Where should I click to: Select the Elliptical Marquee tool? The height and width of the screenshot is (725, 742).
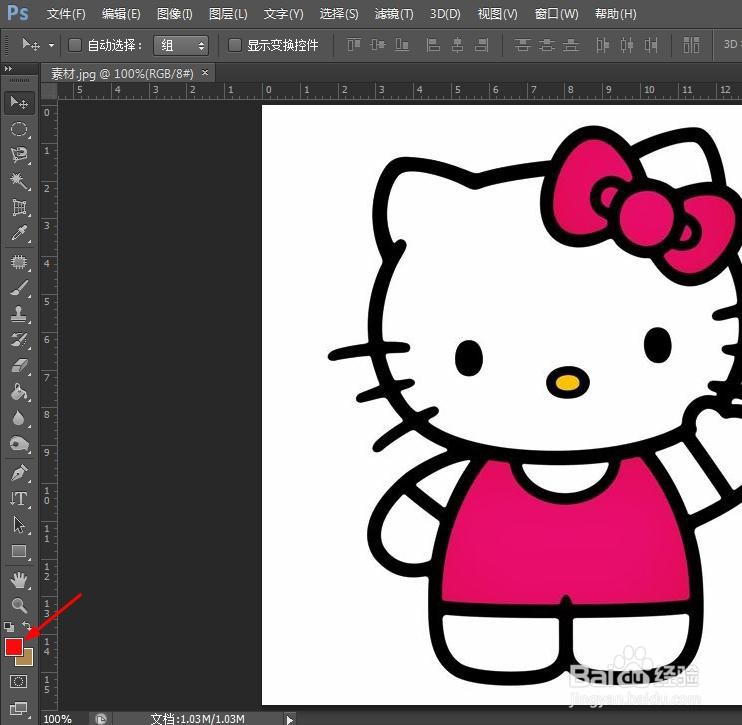(19, 129)
